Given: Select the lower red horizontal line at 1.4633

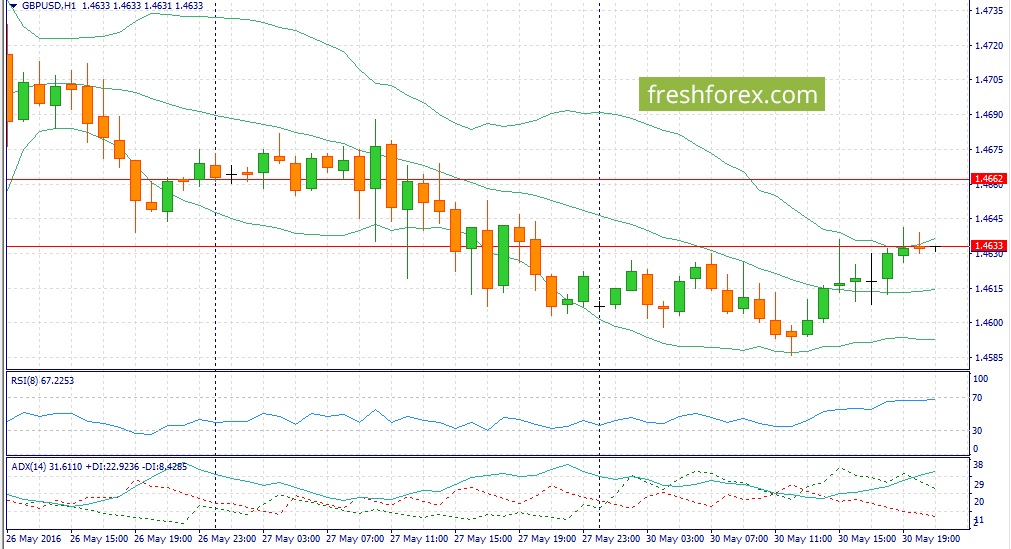Looking at the screenshot, I should coord(487,246).
